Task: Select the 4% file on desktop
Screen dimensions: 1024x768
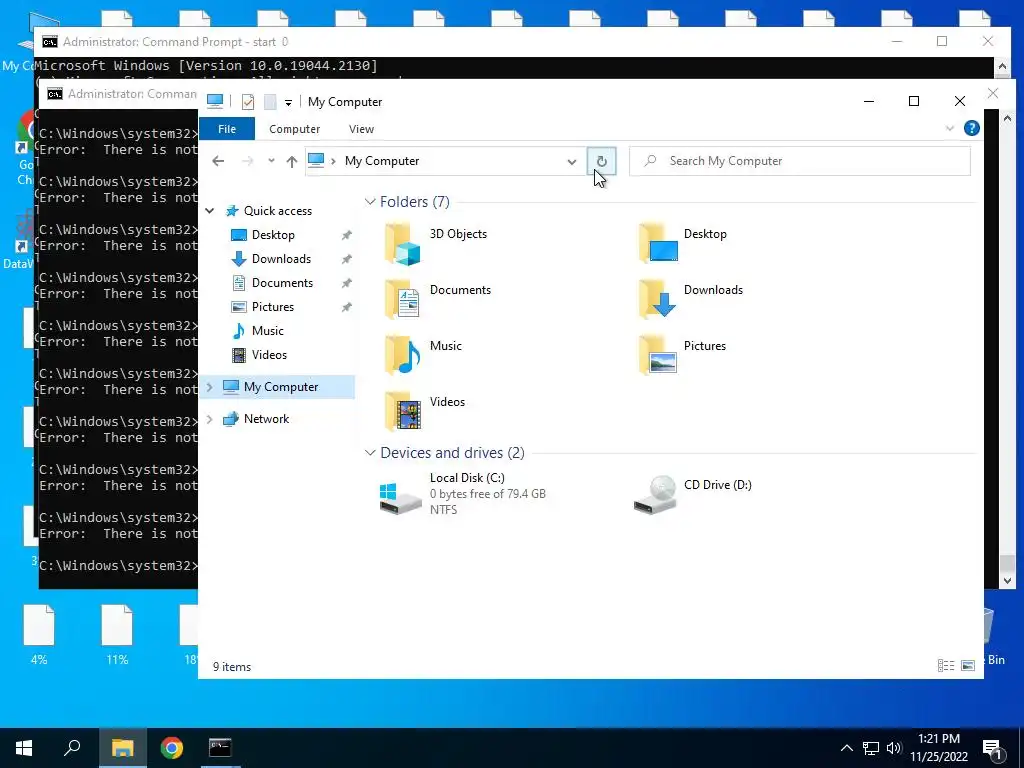Action: 39,634
